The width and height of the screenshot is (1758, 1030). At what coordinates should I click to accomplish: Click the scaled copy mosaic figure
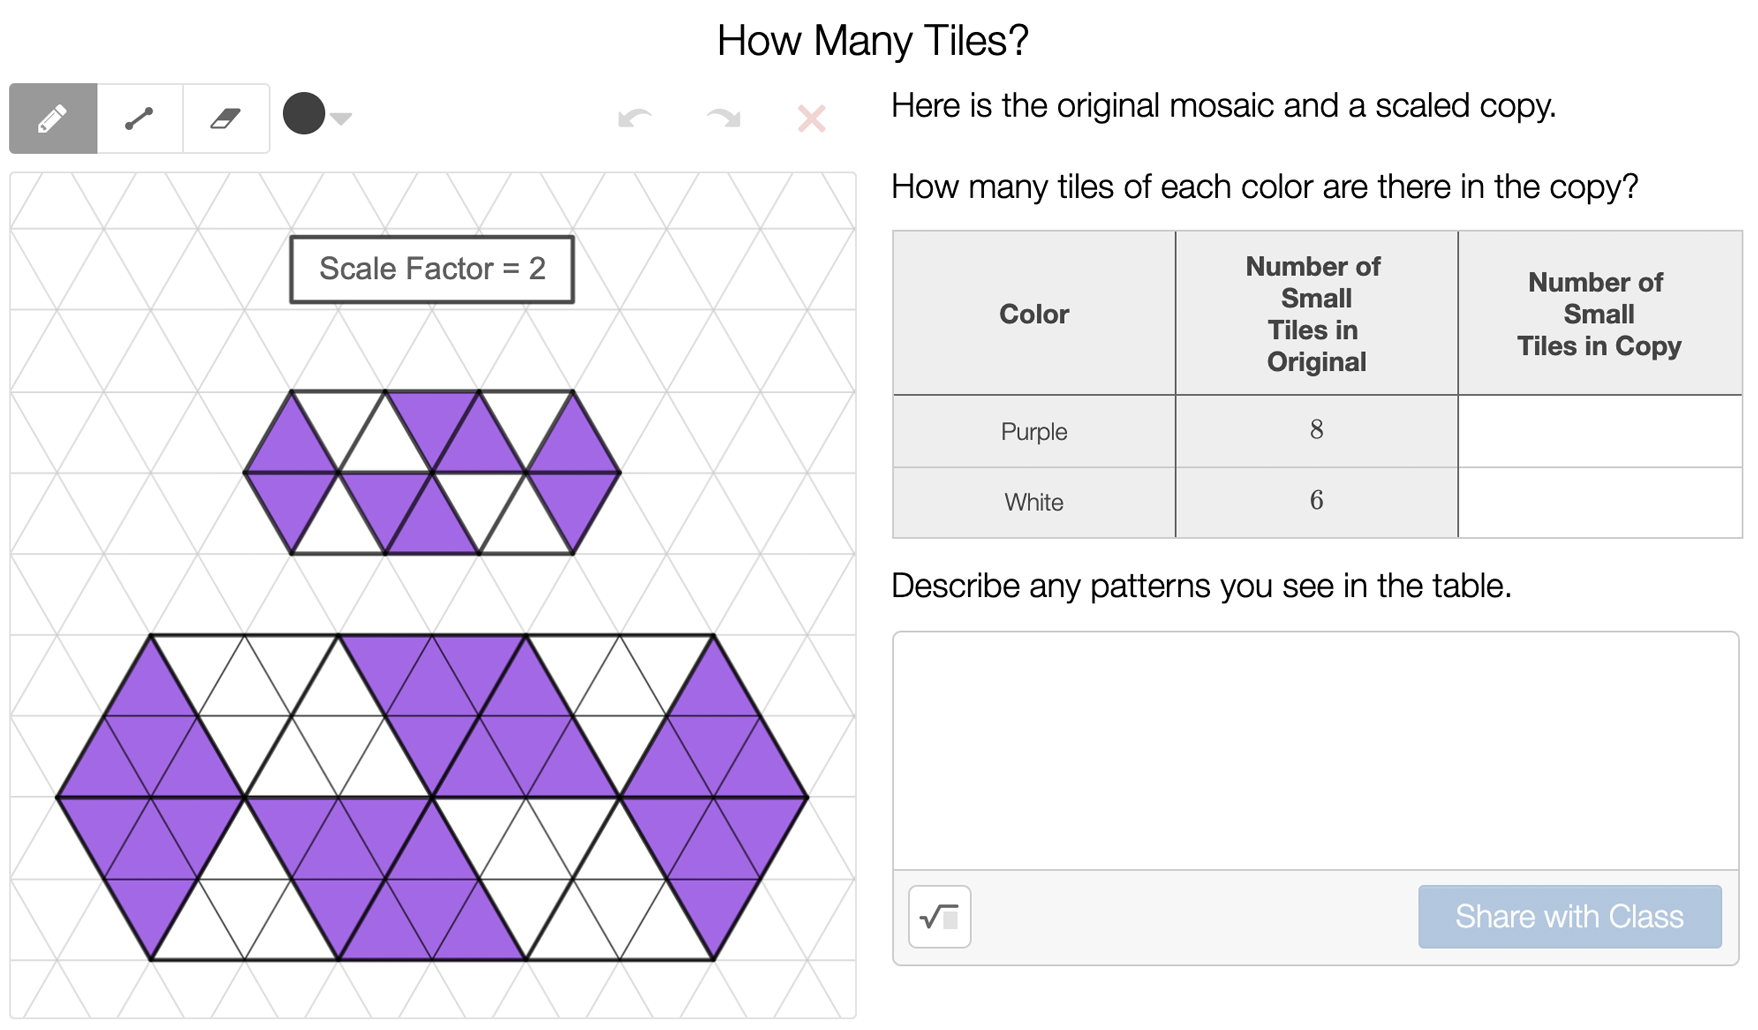(x=432, y=797)
